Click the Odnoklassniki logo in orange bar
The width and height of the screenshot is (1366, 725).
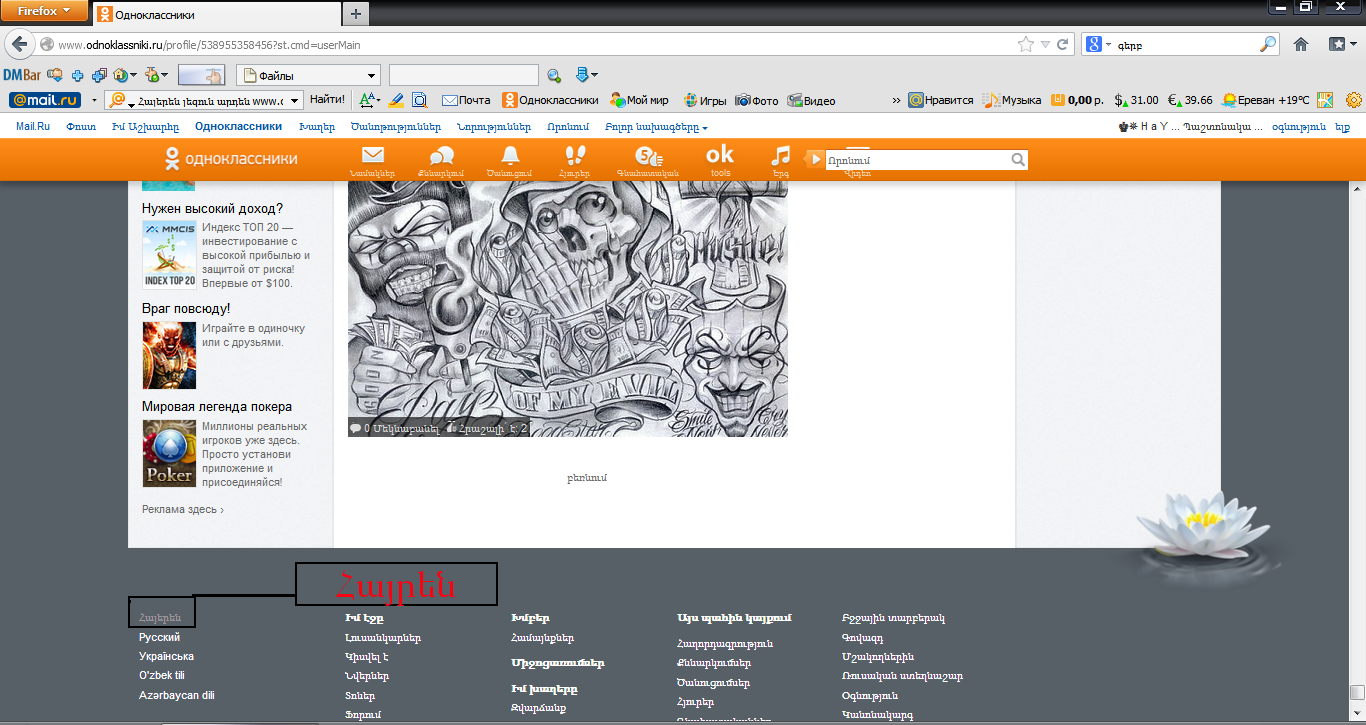pyautogui.click(x=231, y=158)
